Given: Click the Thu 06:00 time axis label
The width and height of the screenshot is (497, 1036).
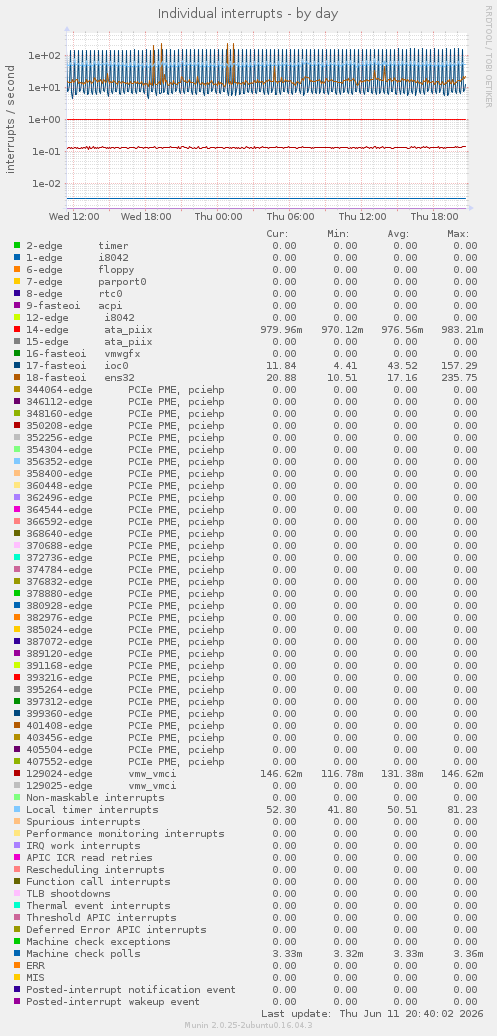Looking at the screenshot, I should 288,216.
